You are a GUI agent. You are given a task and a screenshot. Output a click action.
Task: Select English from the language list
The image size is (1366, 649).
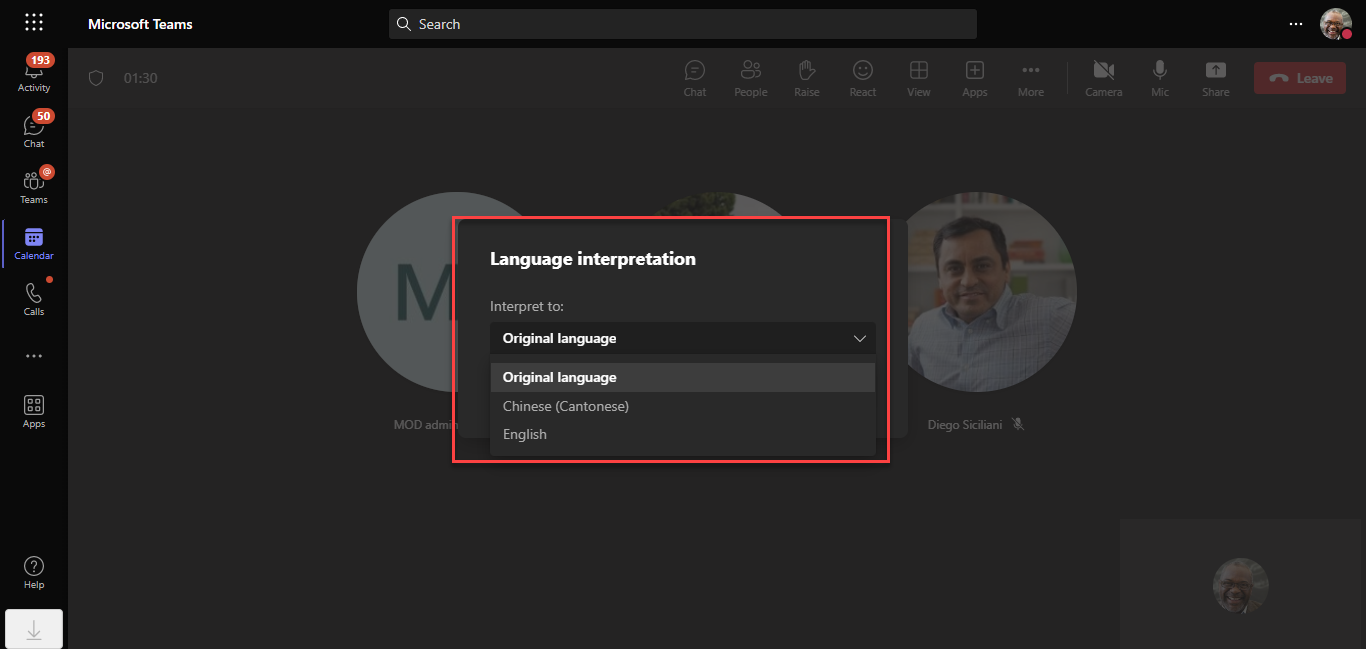pyautogui.click(x=524, y=434)
